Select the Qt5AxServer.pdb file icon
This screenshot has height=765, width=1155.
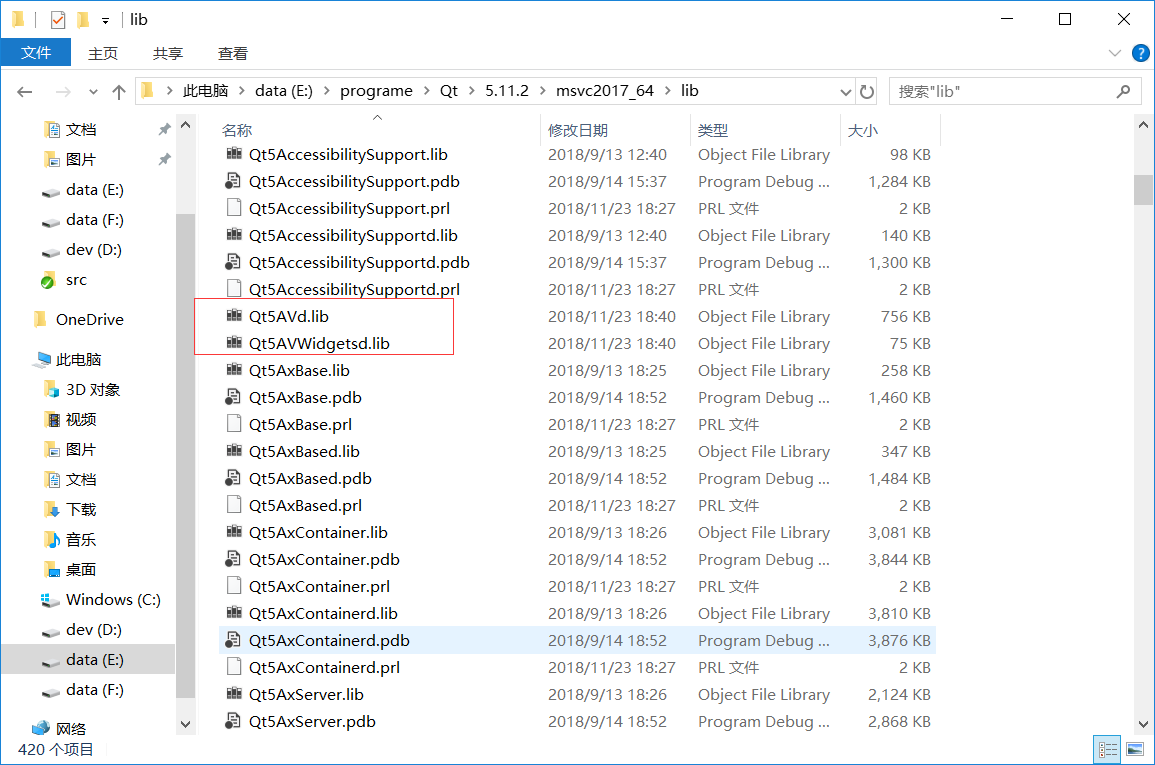coord(234,721)
